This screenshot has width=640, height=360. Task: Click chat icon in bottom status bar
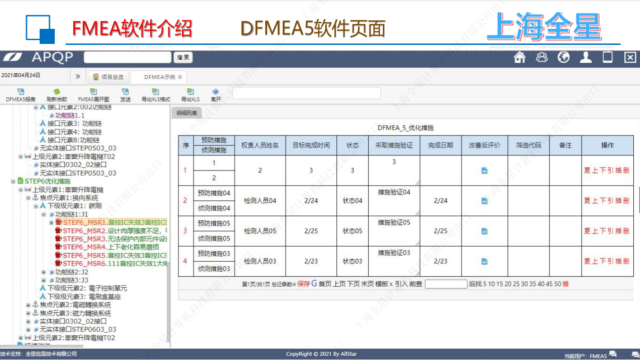(x=613, y=354)
